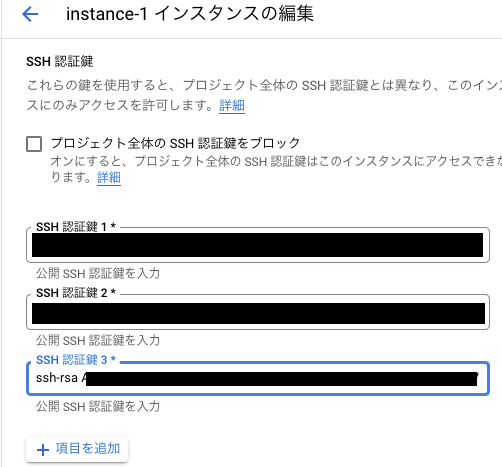Viewport: 502px width, 467px height.
Task: Click the SSH 認証鍵 3 blue label
Action: [76, 360]
